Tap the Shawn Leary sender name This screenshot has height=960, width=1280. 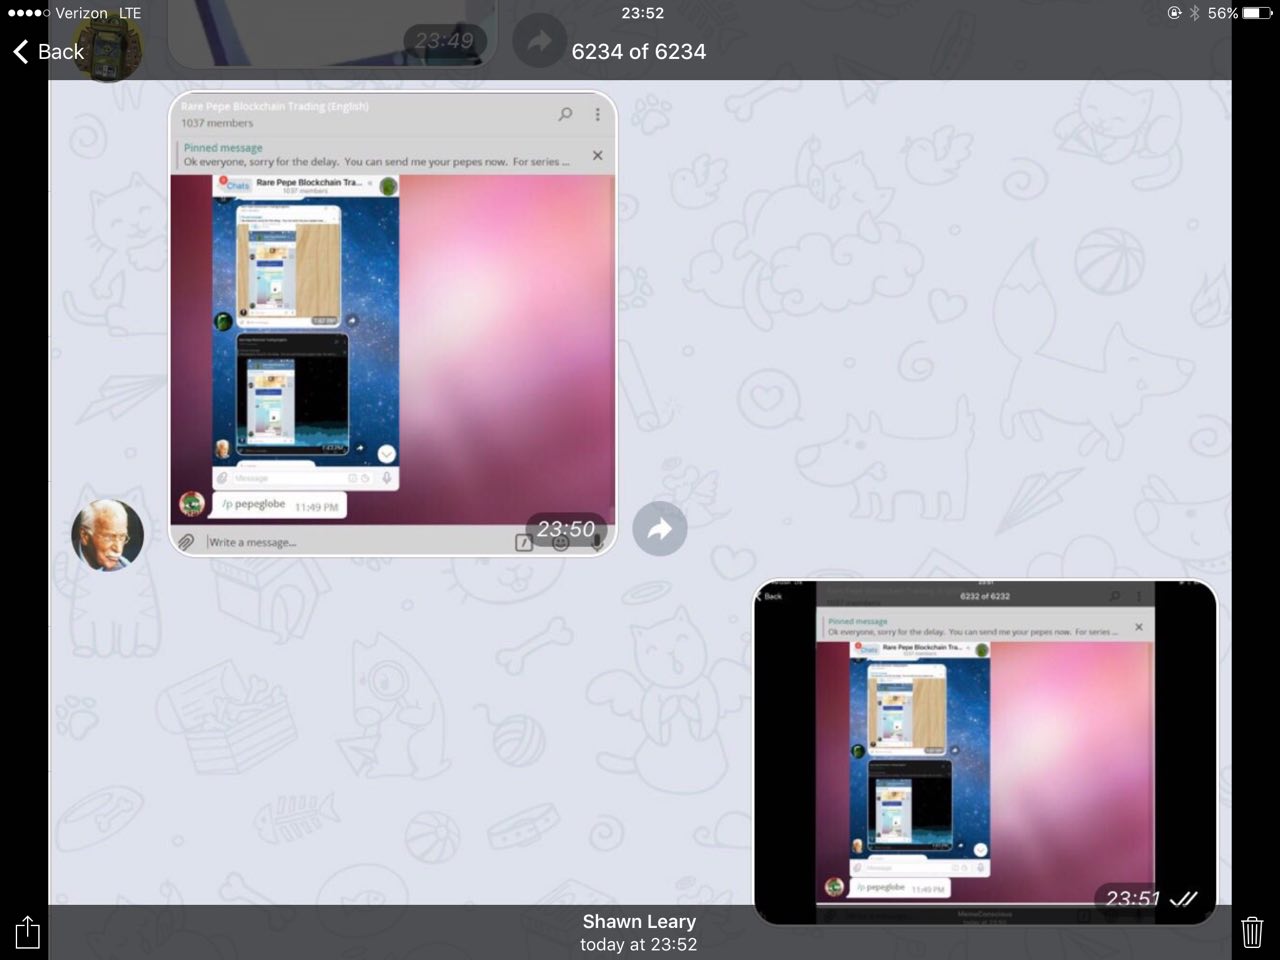[x=639, y=922]
